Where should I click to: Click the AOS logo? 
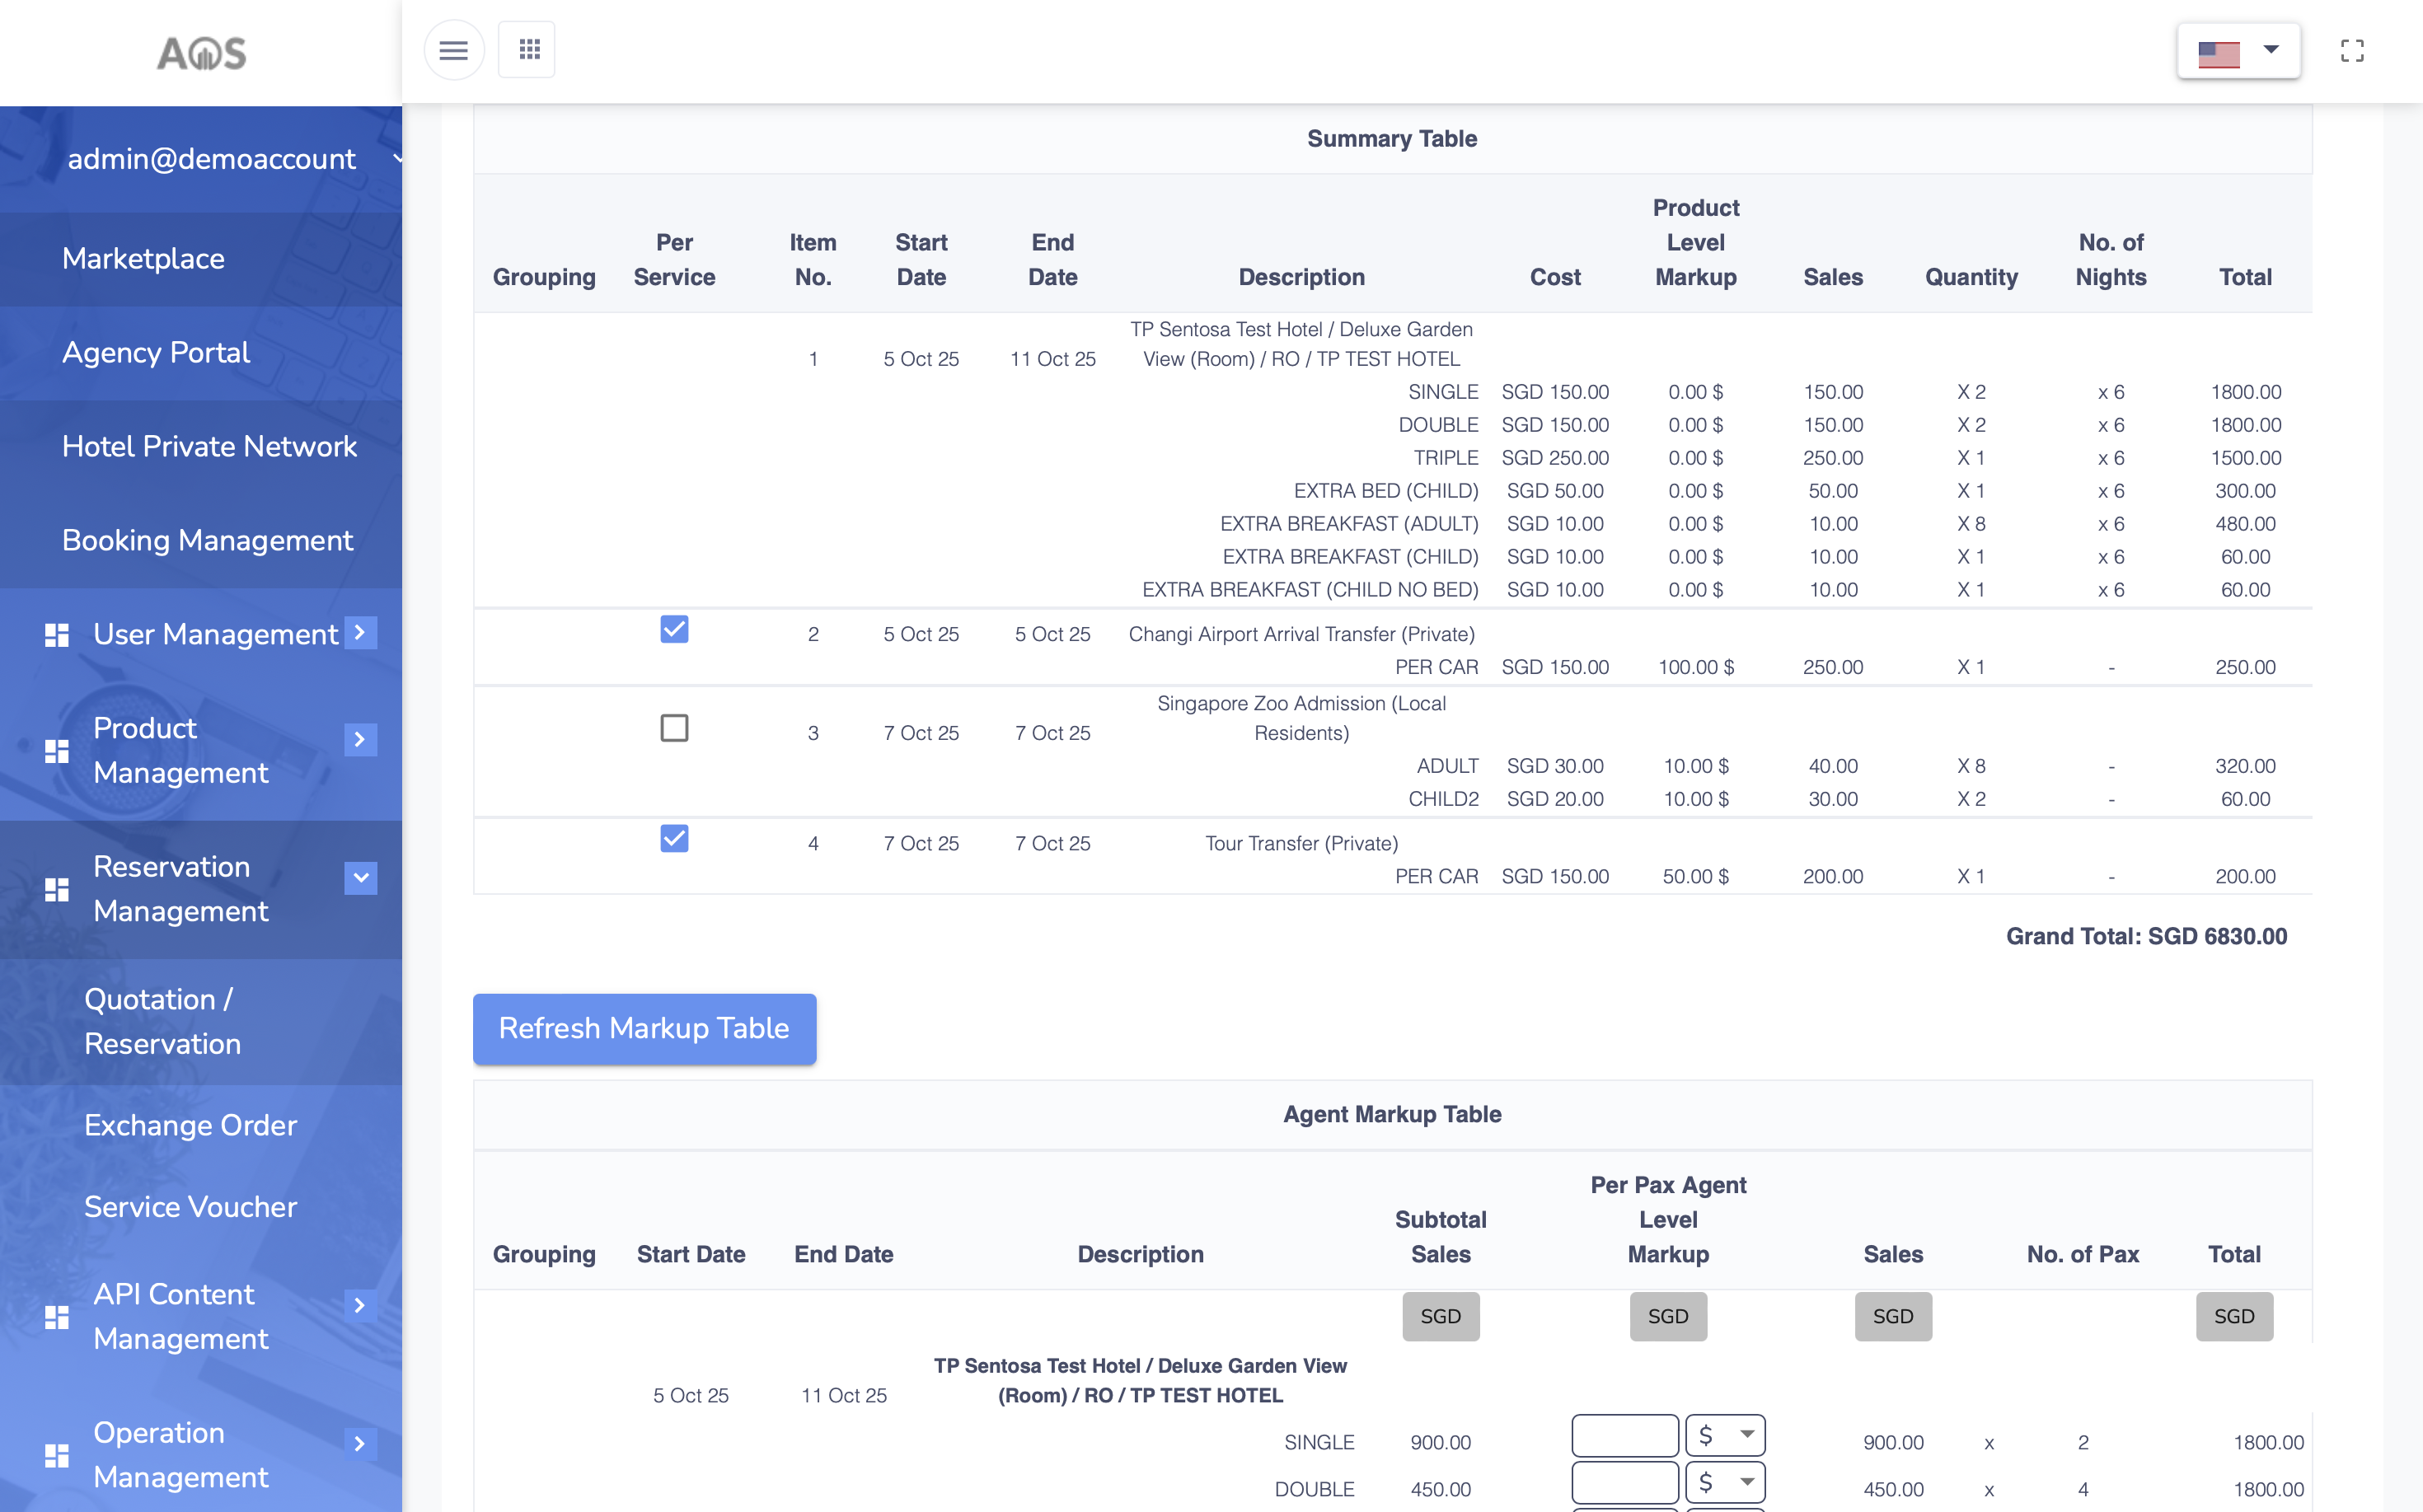pyautogui.click(x=202, y=53)
